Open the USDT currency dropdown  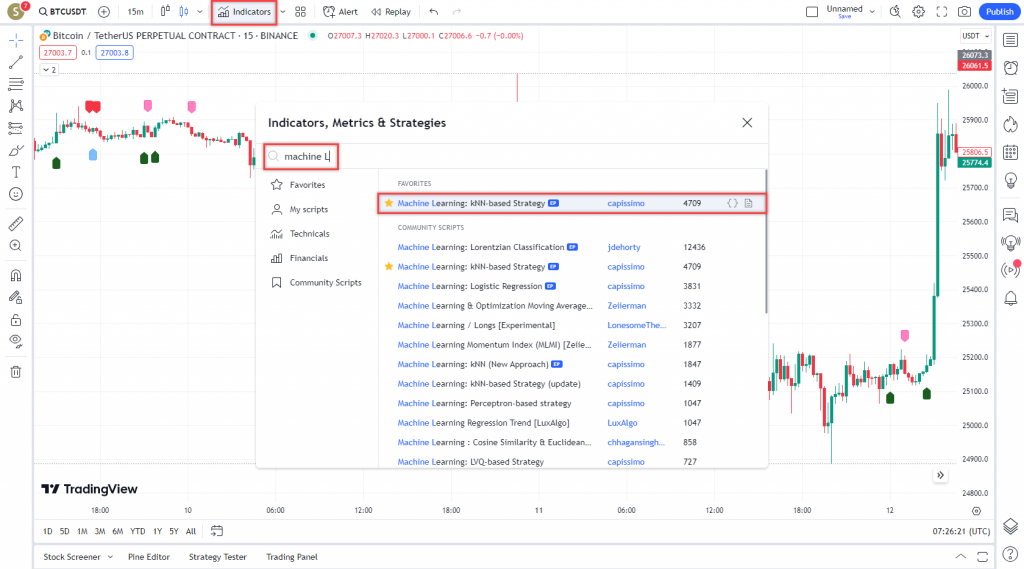tap(973, 35)
